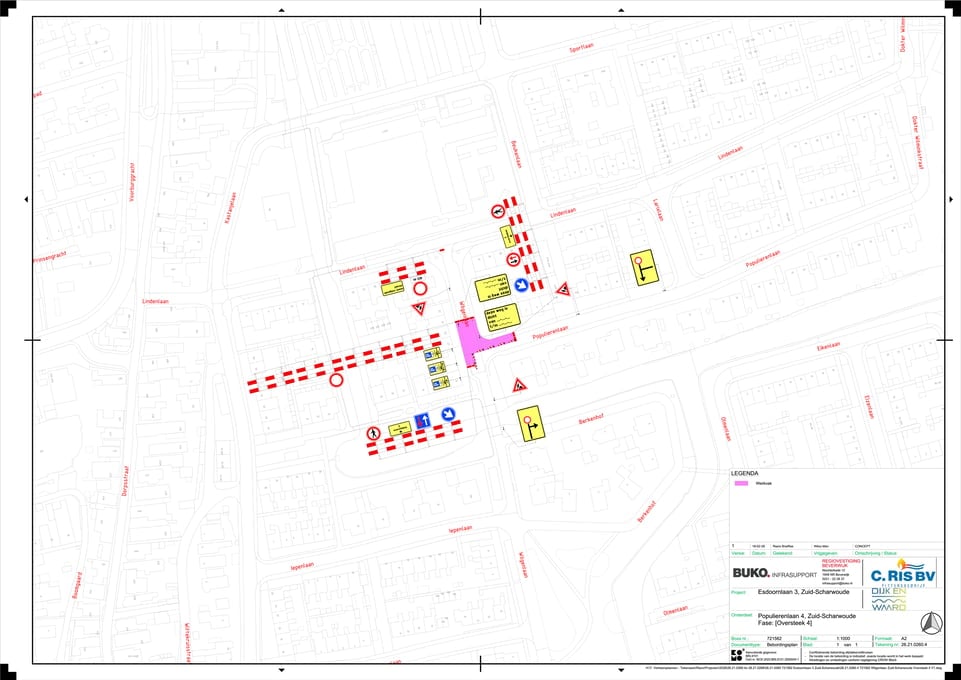The height and width of the screenshot is (680, 961).
Task: Select the small yellow sign under Lindenlaan barrier
Action: [392, 288]
